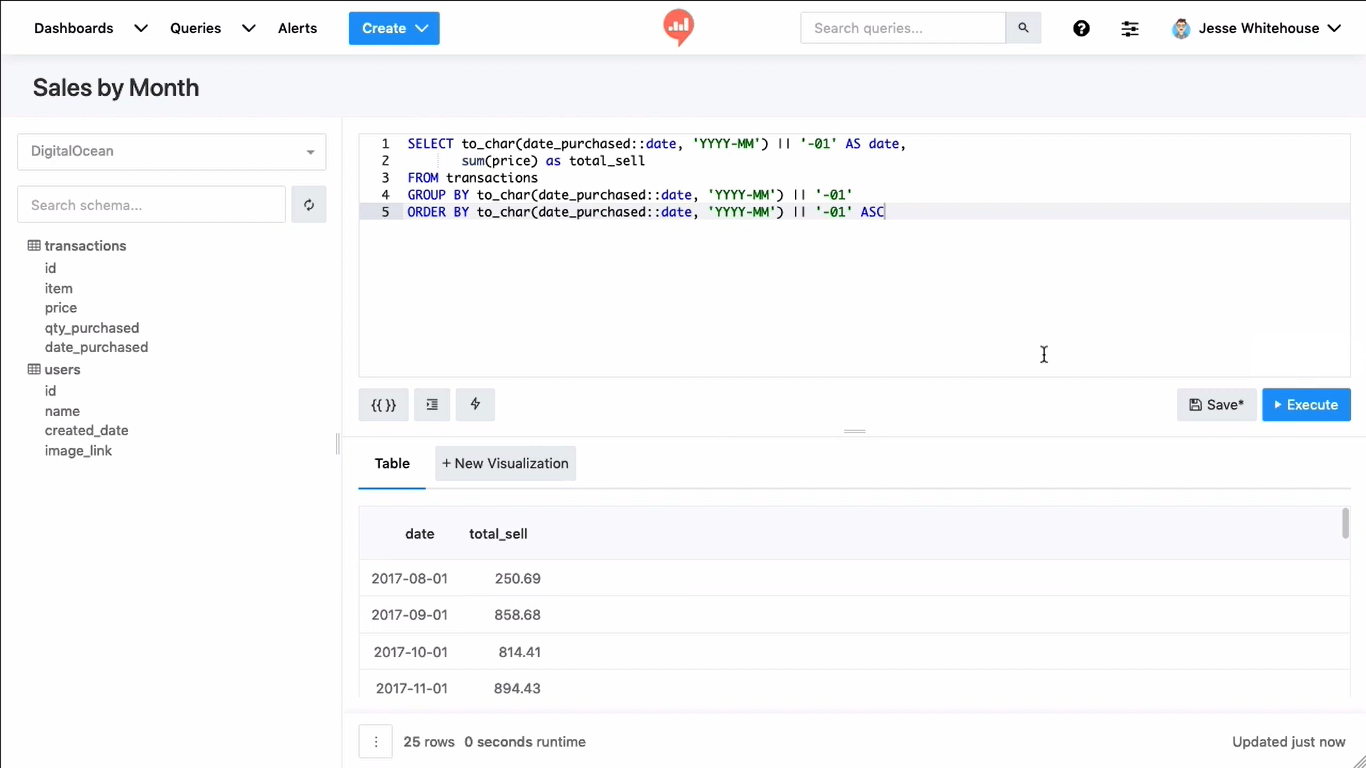Viewport: 1366px width, 768px height.
Task: Select the users table in schema
Action: click(62, 370)
